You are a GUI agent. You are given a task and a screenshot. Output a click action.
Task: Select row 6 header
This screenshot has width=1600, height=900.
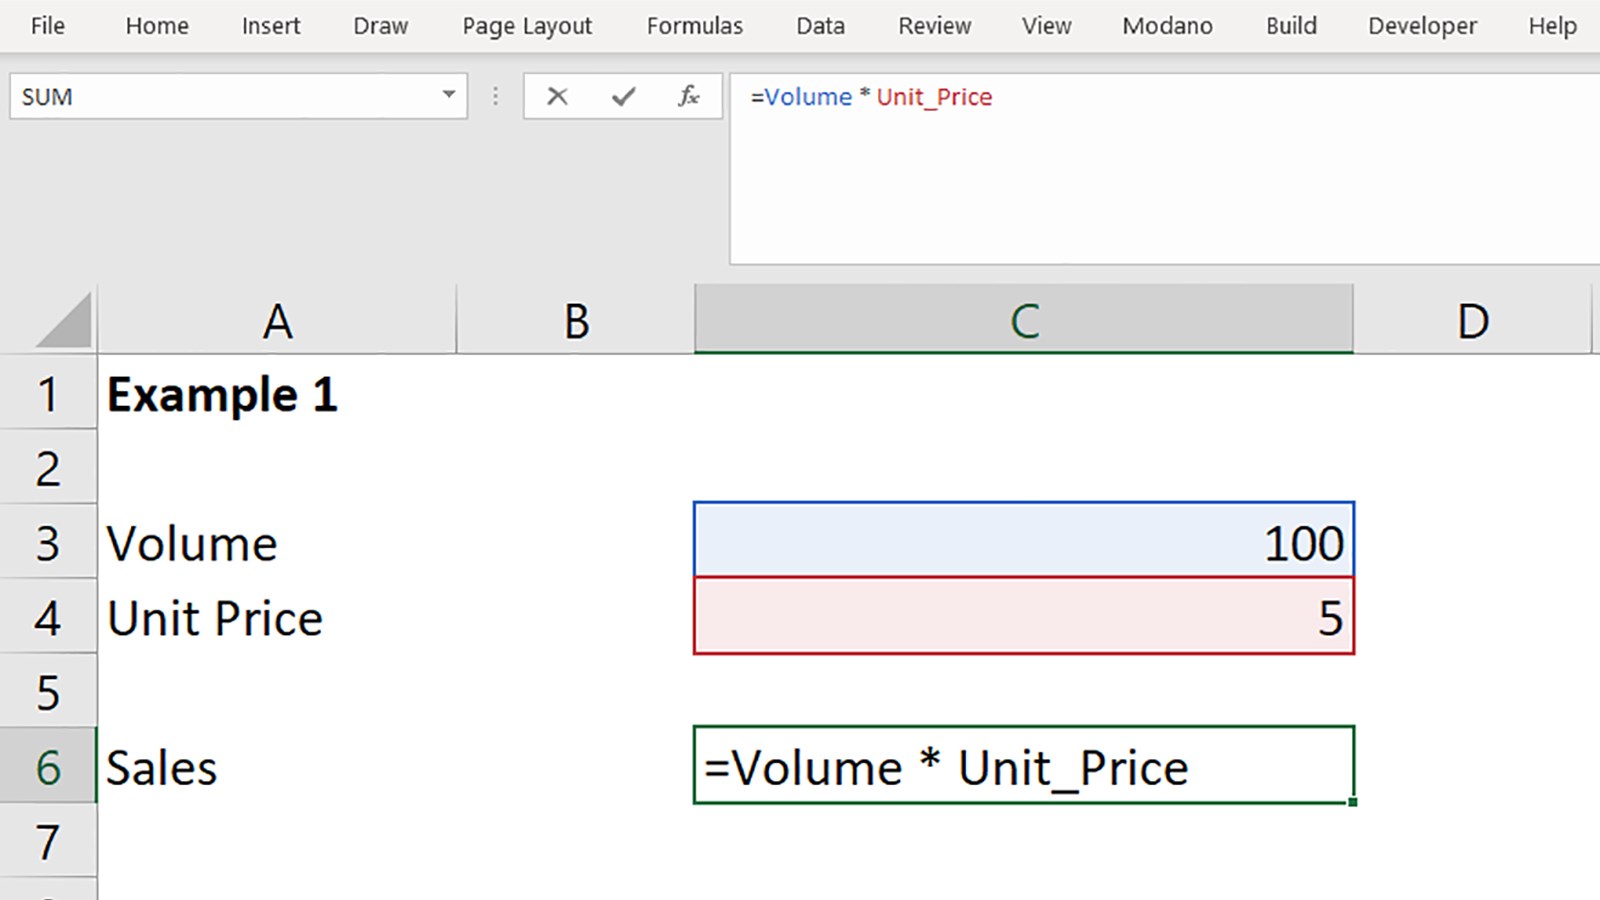click(x=48, y=767)
